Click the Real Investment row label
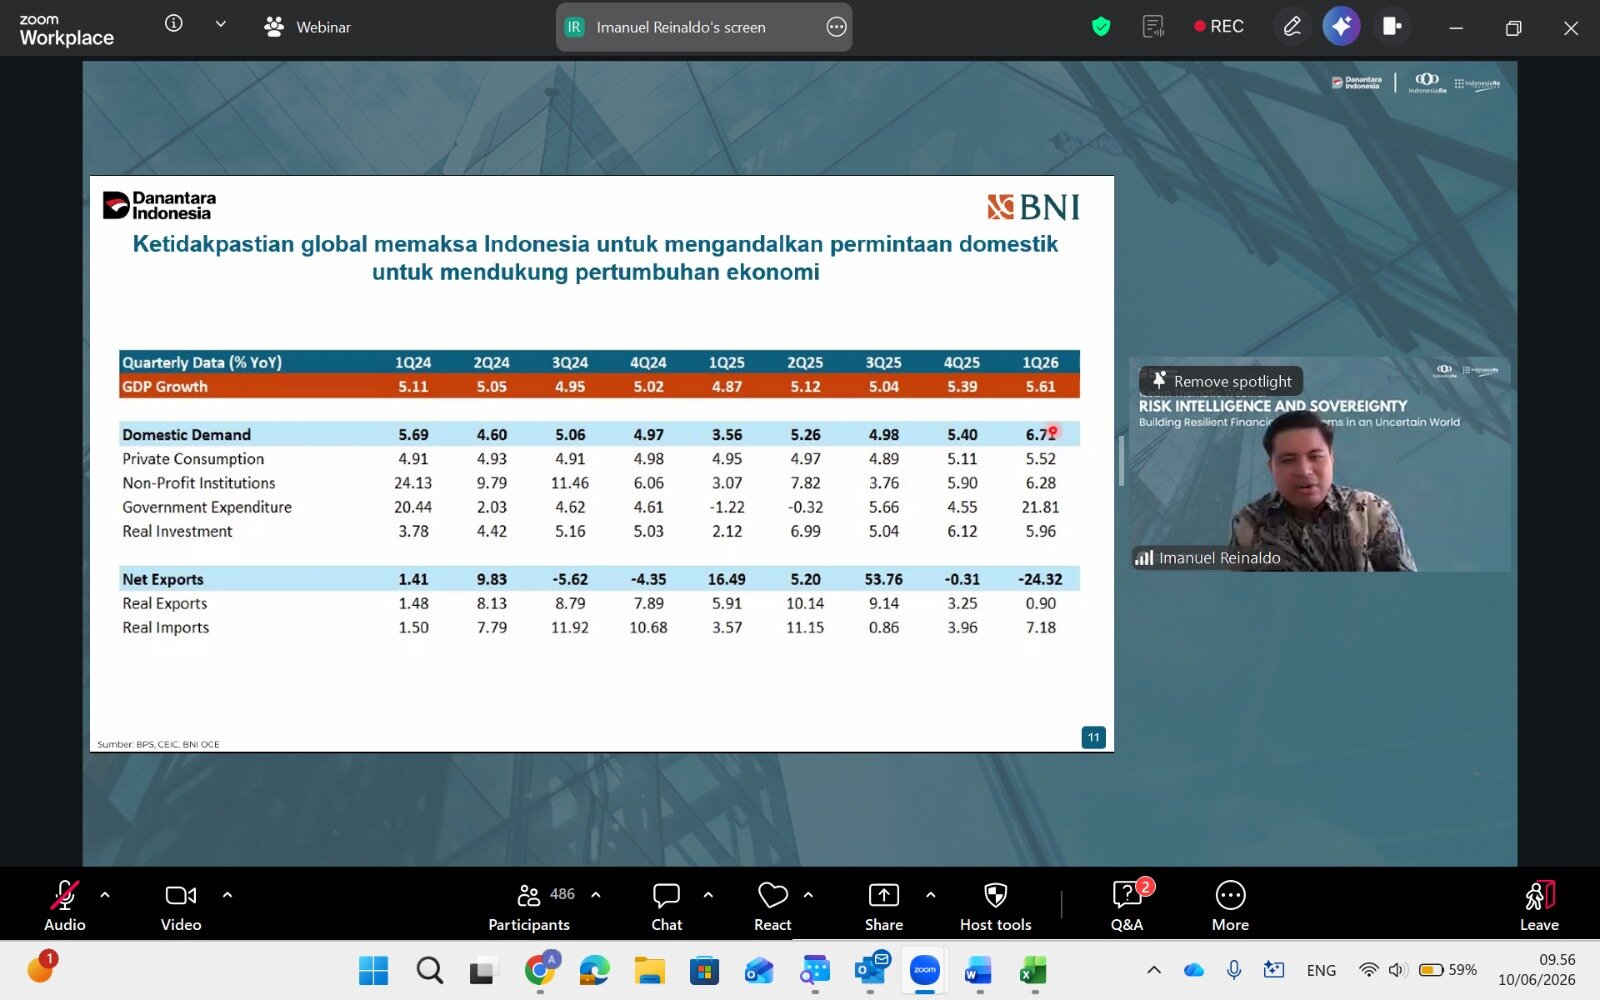The image size is (1600, 1000). (177, 531)
